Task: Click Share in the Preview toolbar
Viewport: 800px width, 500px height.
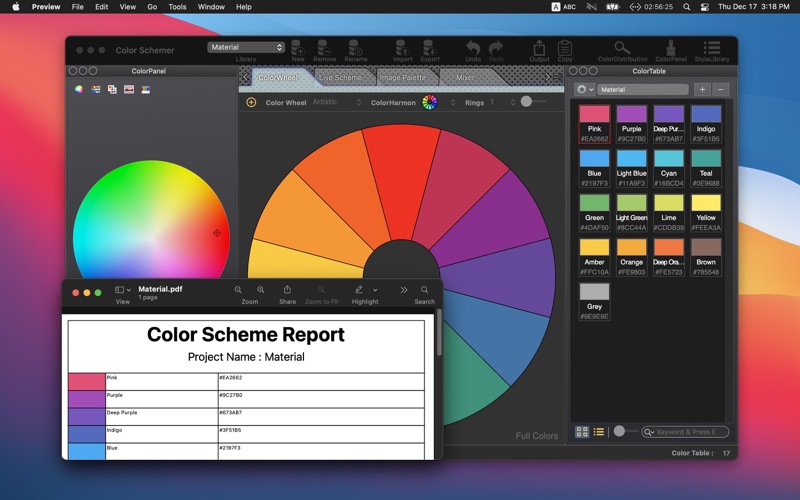Action: 287,290
